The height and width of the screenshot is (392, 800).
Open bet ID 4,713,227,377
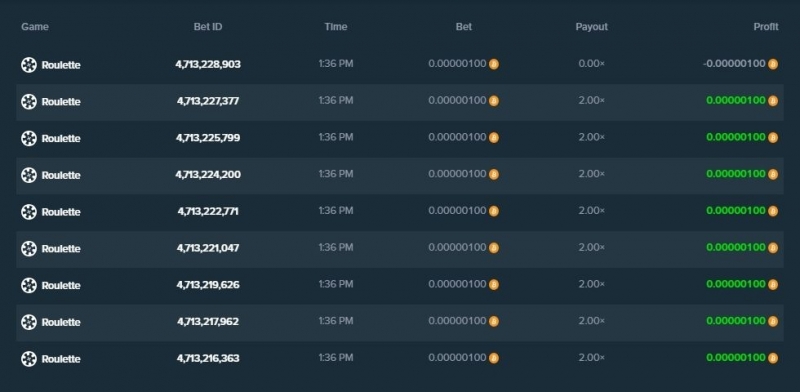click(208, 101)
